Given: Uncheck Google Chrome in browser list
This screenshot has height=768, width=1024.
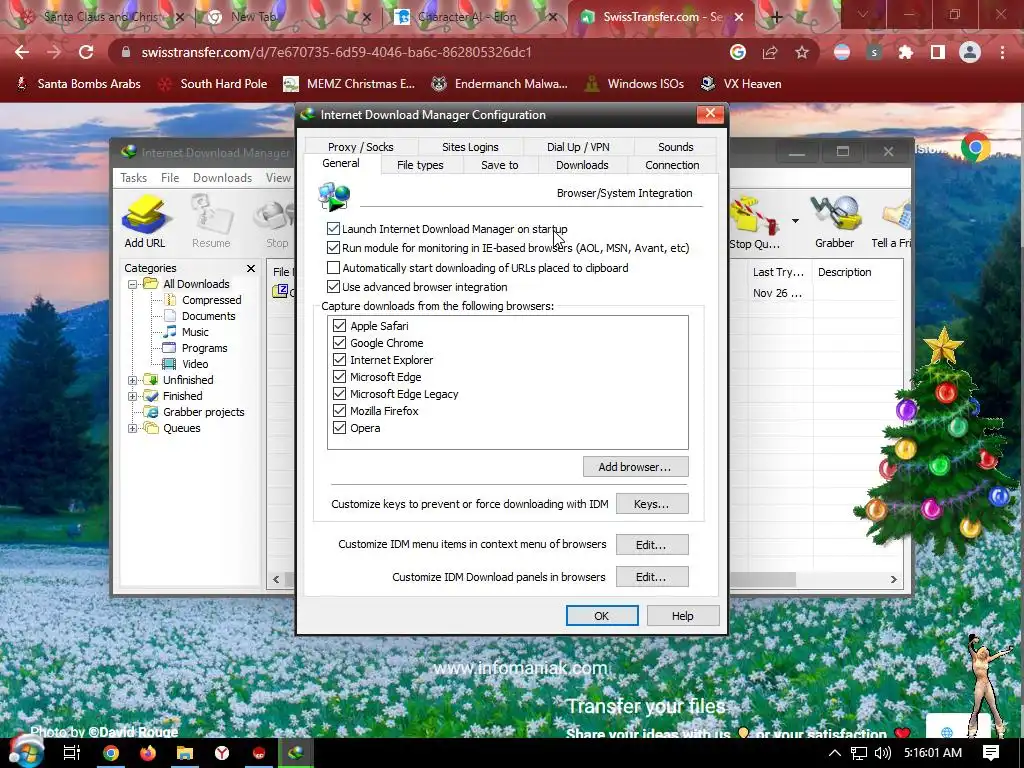Looking at the screenshot, I should 339,342.
